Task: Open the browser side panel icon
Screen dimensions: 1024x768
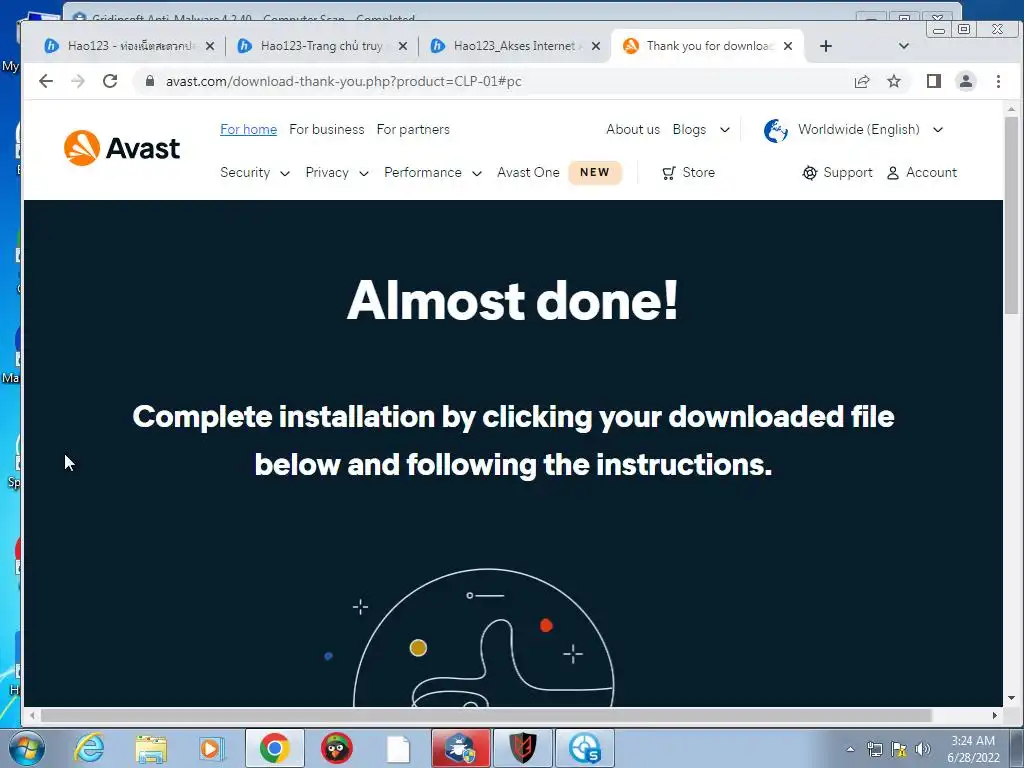Action: pyautogui.click(x=933, y=81)
